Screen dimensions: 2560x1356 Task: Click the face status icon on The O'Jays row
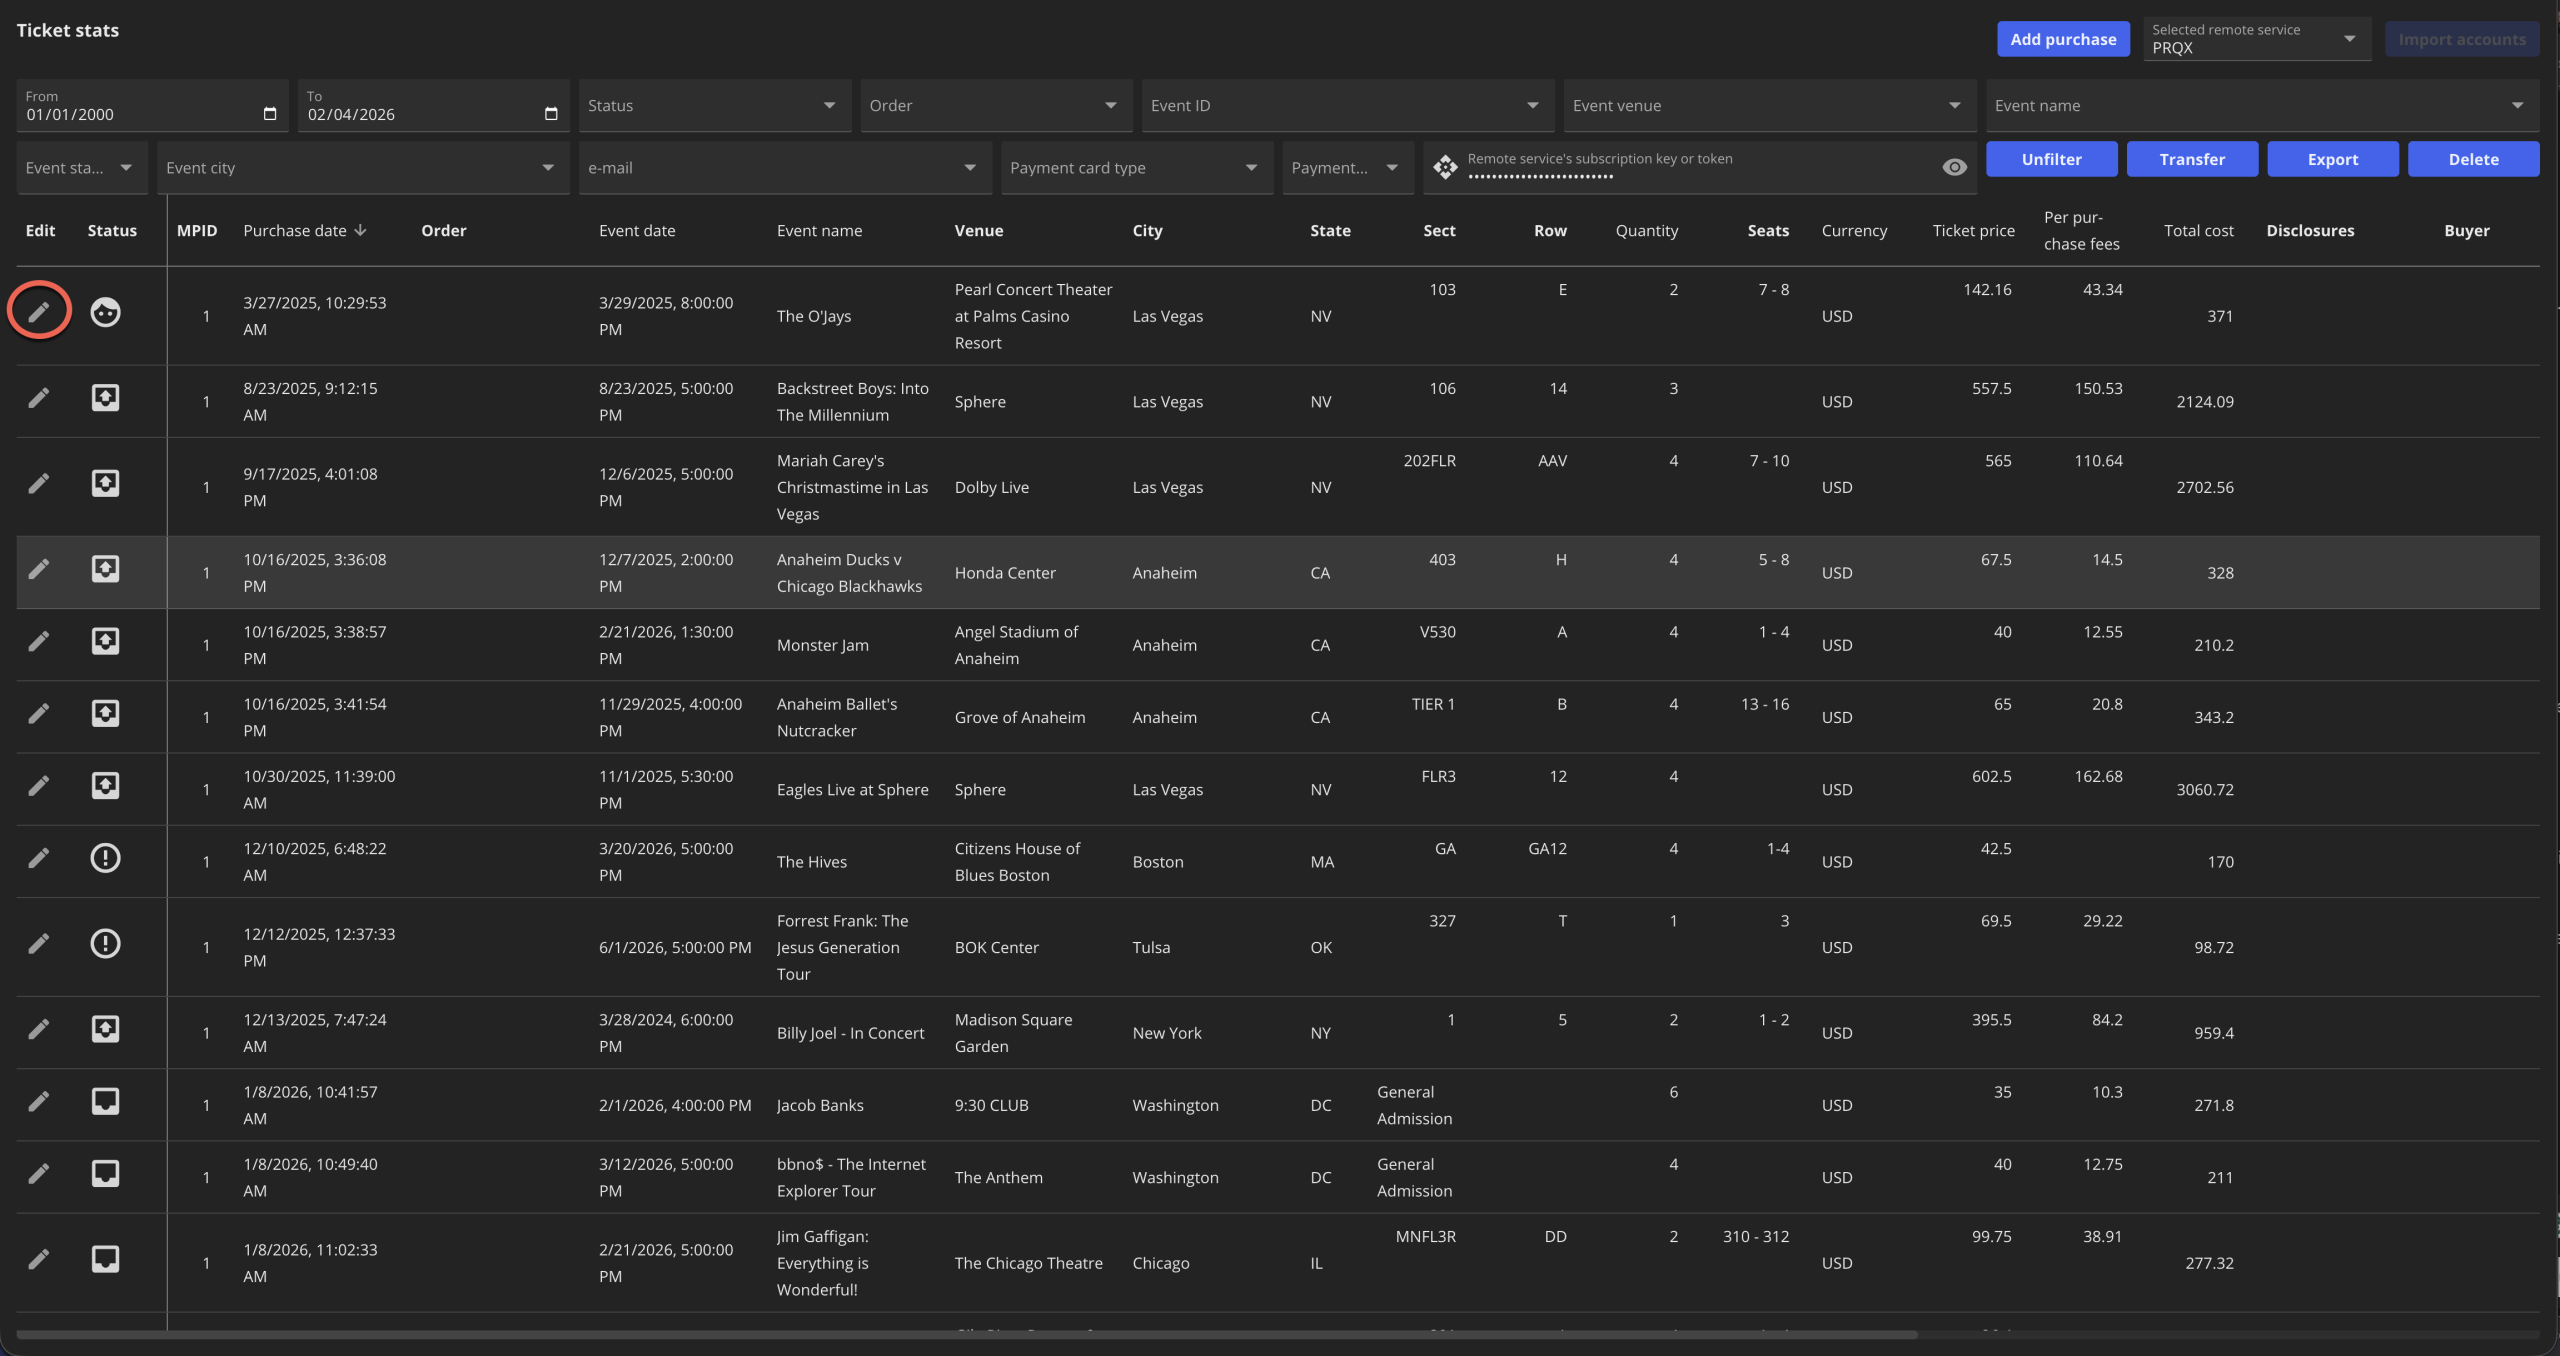point(105,312)
